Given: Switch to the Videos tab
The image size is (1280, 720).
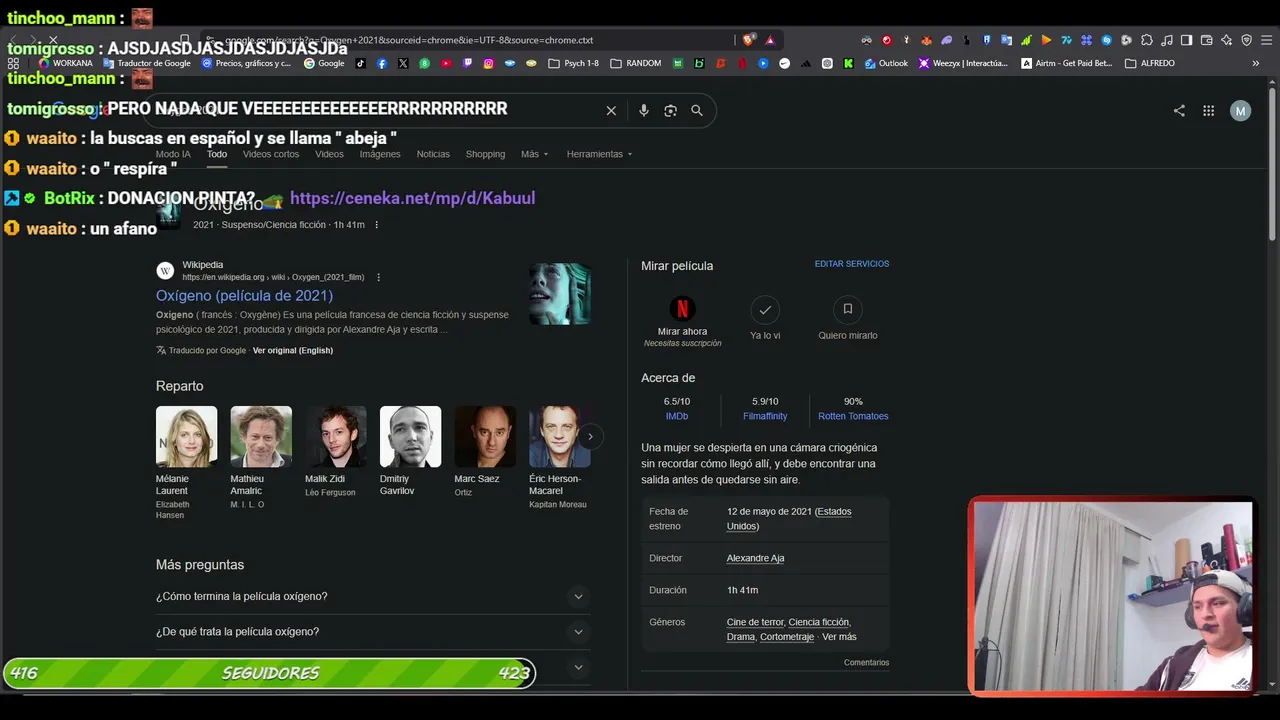Looking at the screenshot, I should click(x=329, y=154).
